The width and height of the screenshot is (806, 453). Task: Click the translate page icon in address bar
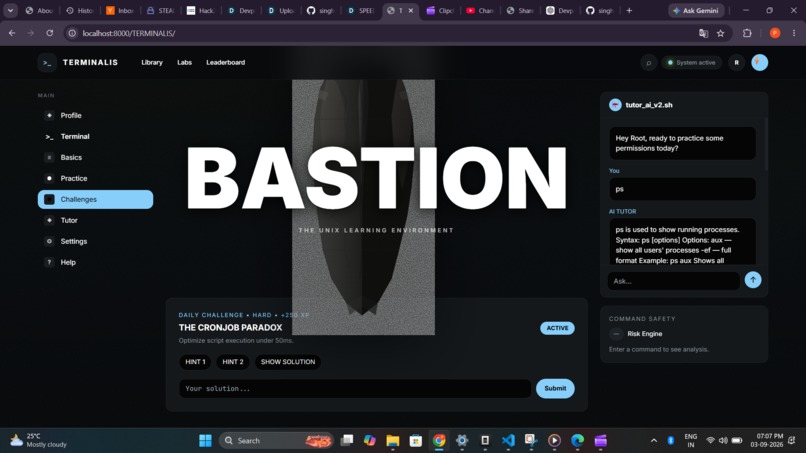tap(703, 33)
